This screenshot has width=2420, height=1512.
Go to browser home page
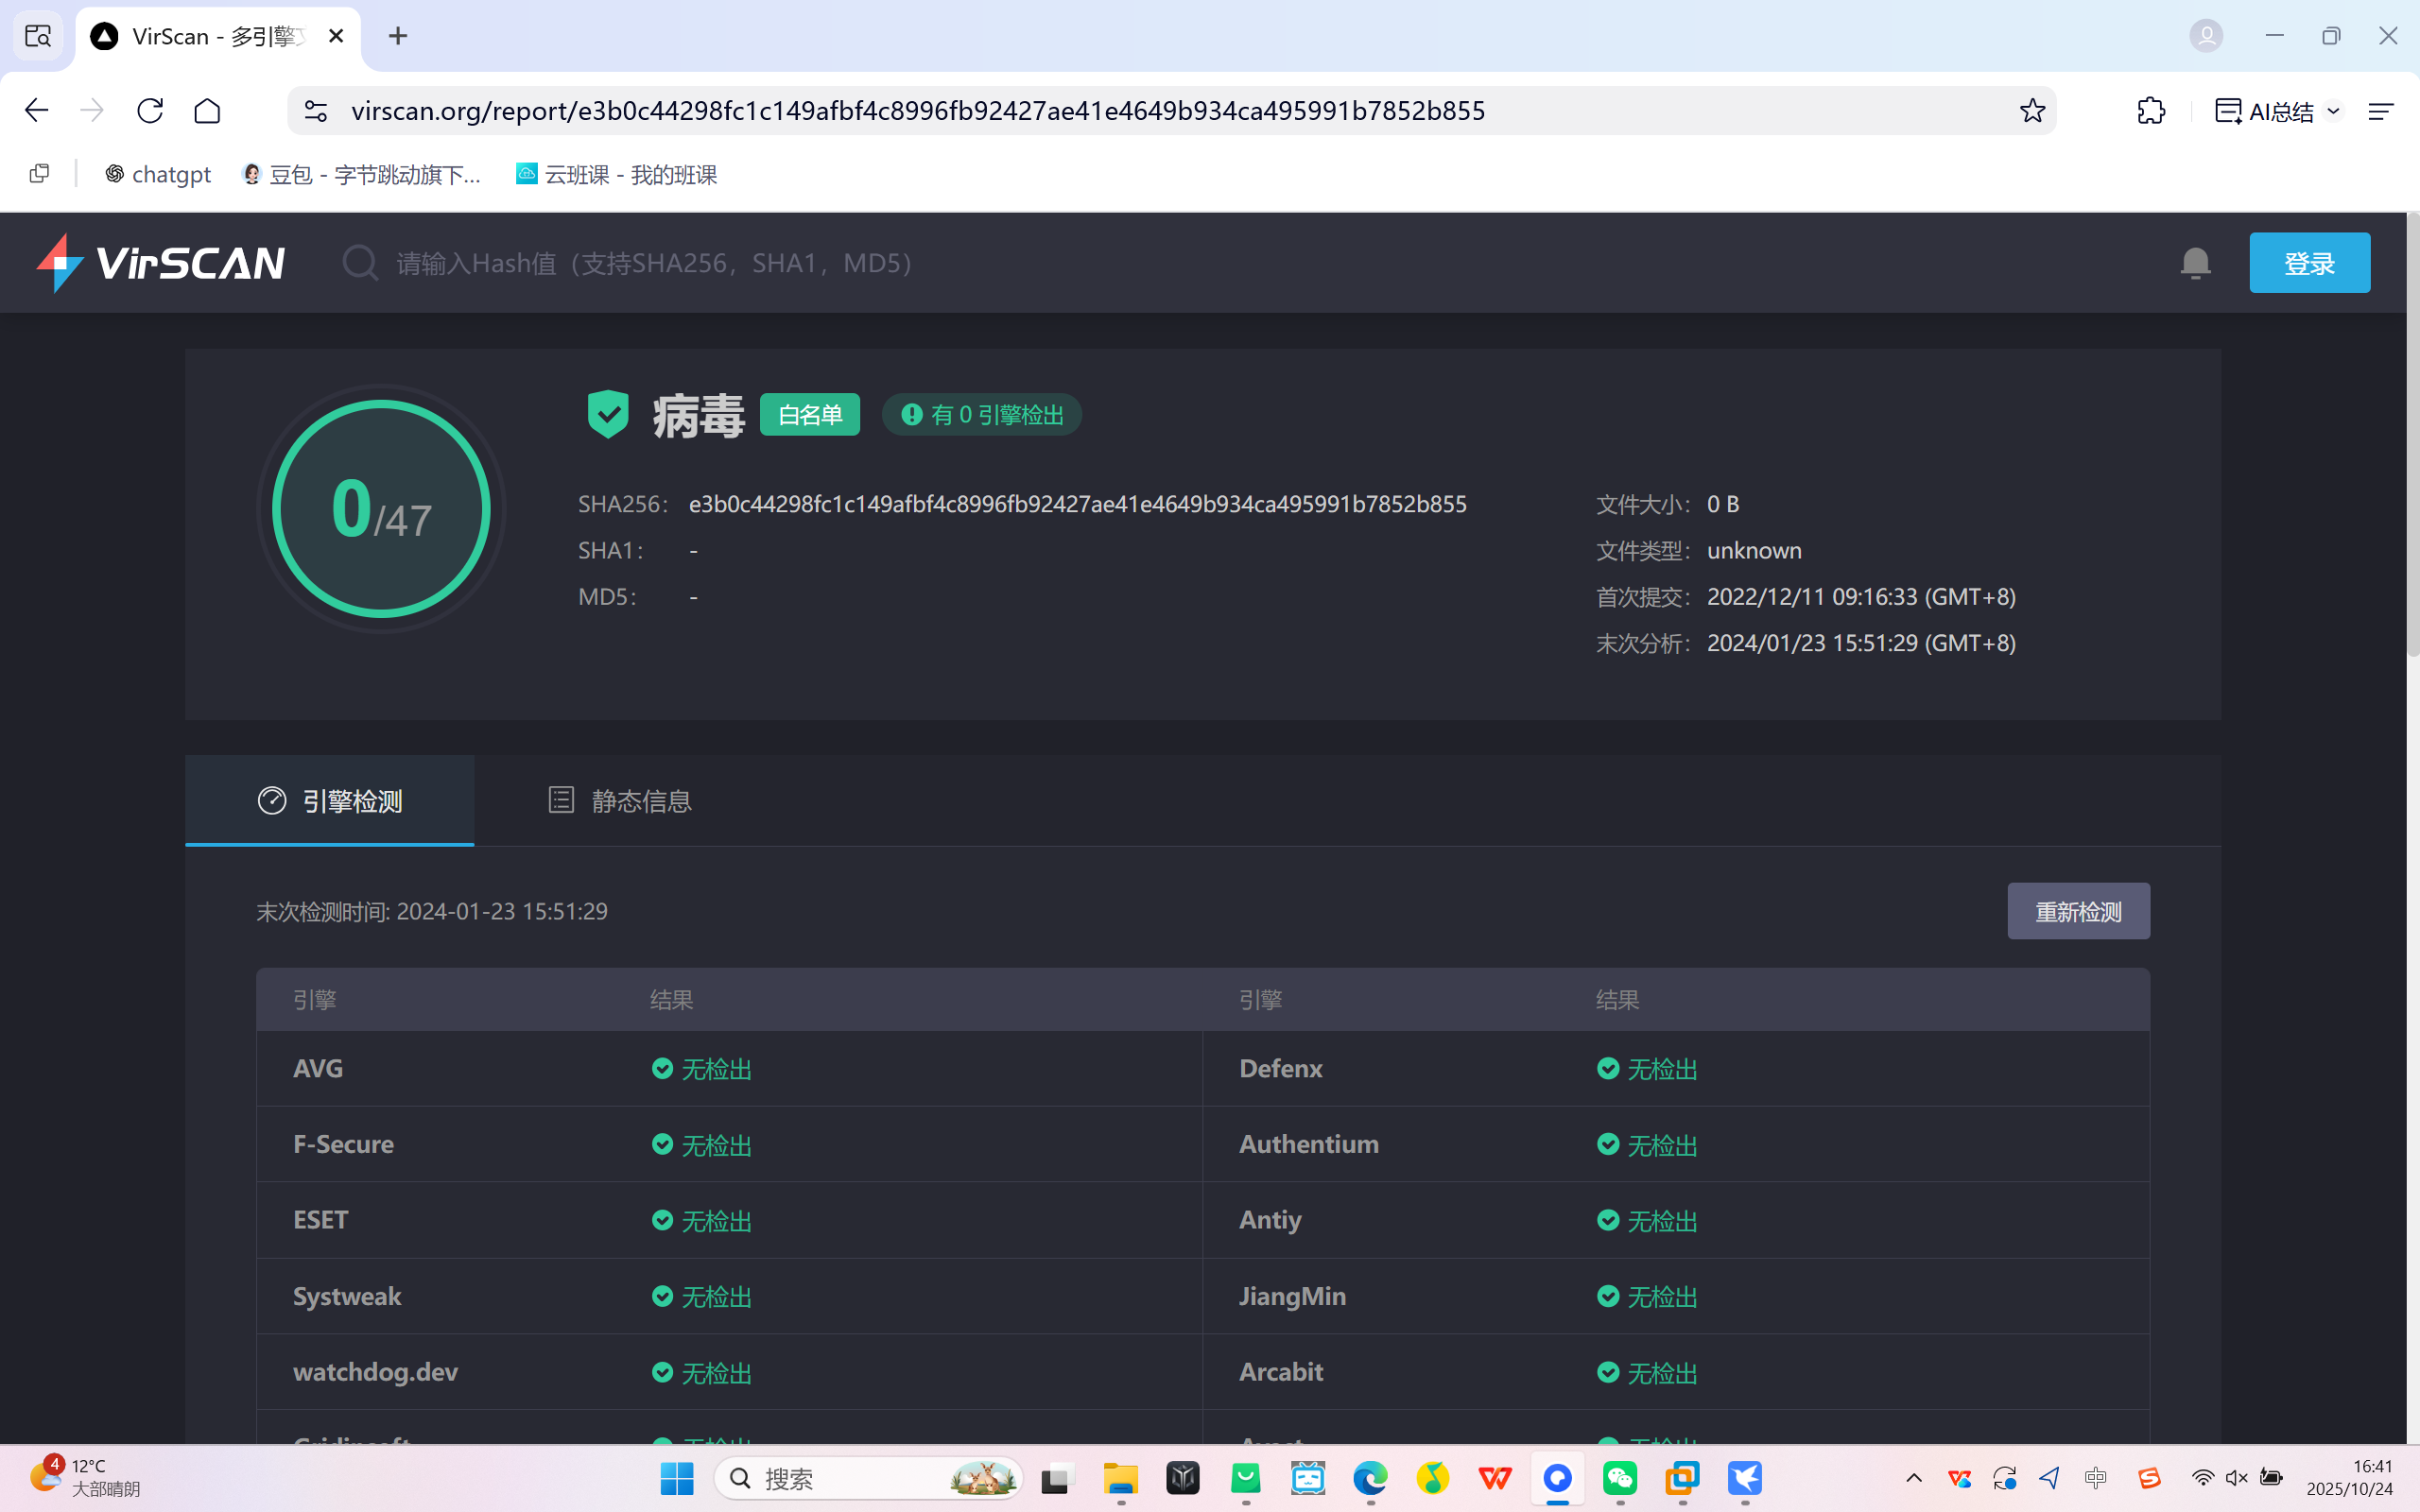tap(207, 111)
